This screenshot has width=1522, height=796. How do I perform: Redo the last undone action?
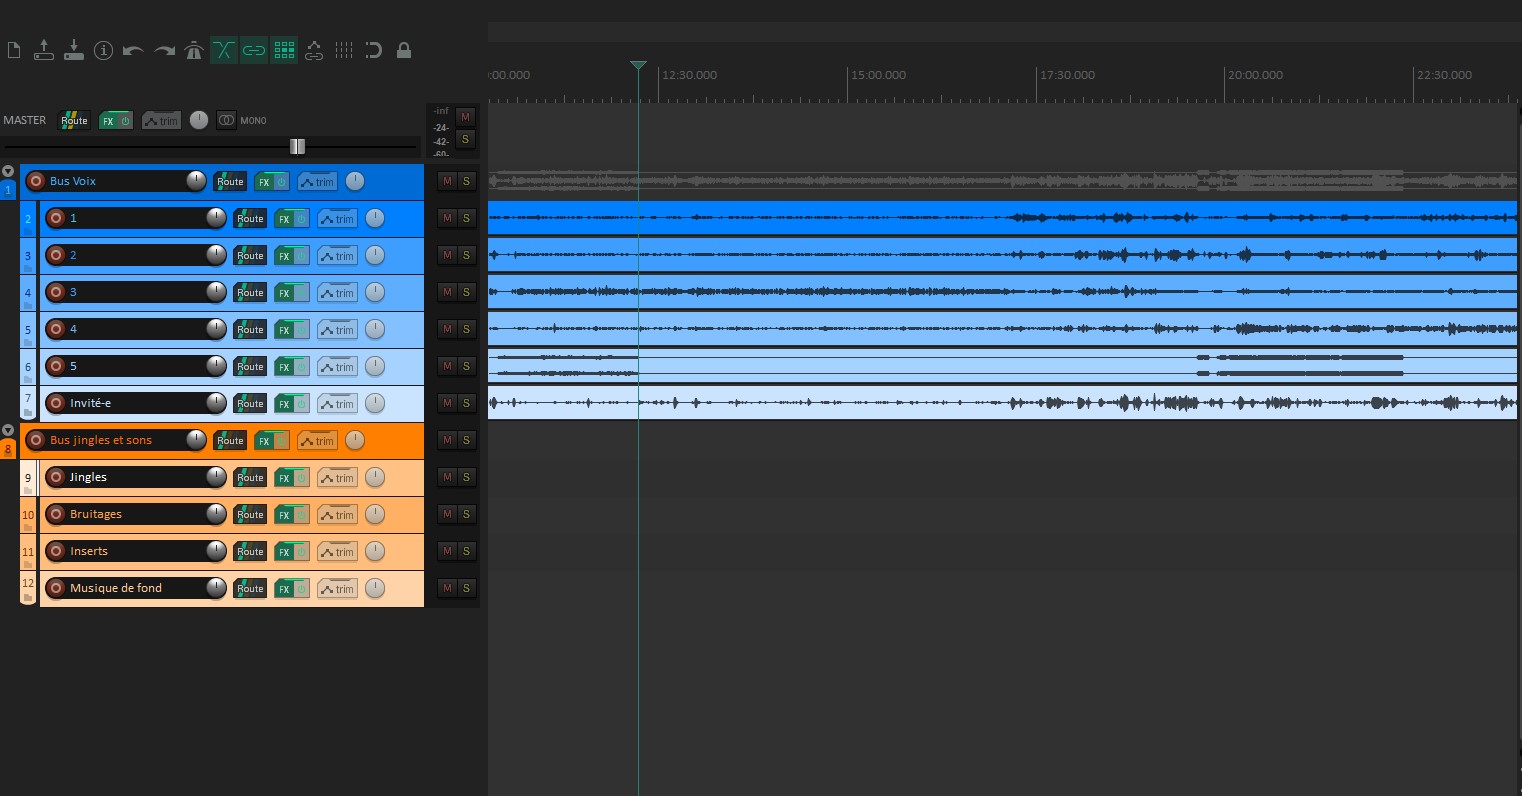point(163,50)
